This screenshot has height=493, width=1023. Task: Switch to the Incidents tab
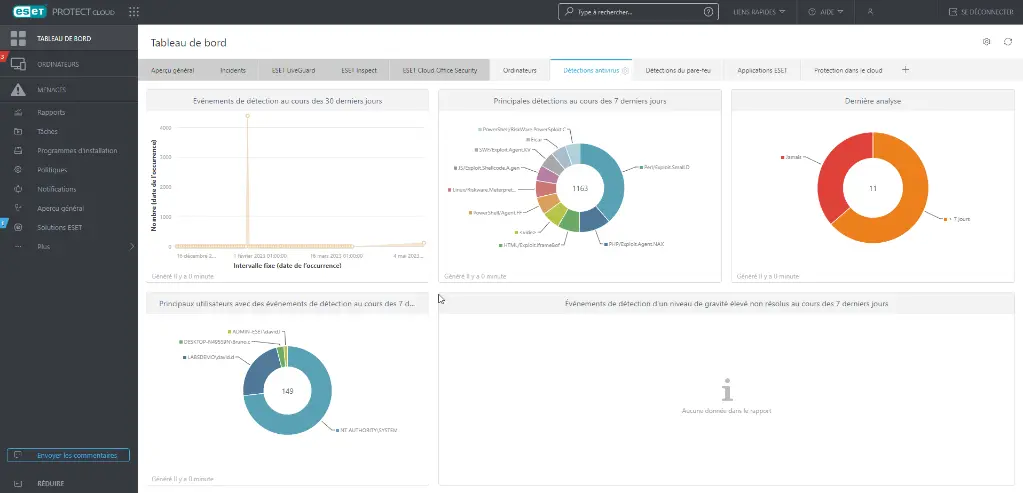tap(233, 70)
